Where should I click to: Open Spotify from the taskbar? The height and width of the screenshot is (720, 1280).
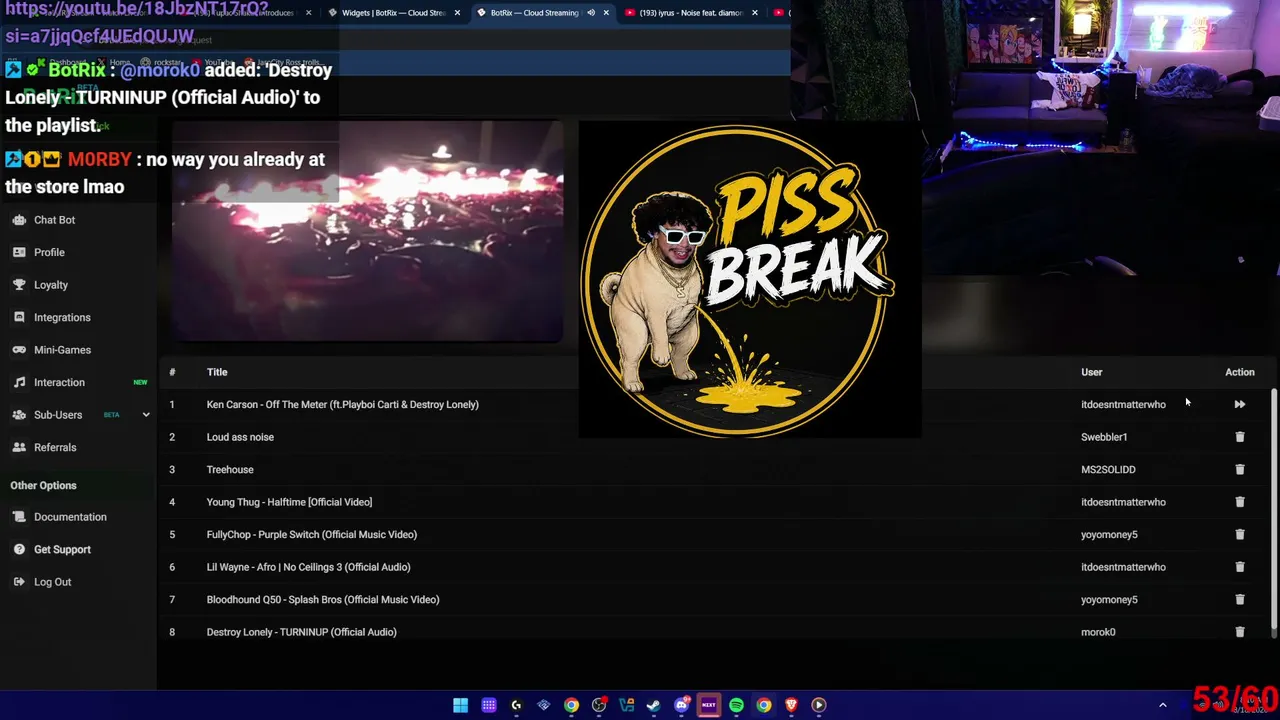click(x=736, y=705)
